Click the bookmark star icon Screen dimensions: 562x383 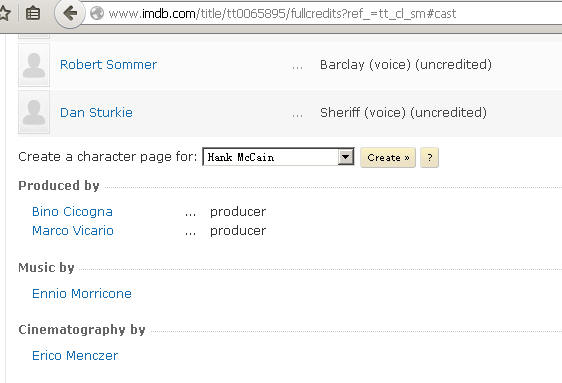[4, 14]
